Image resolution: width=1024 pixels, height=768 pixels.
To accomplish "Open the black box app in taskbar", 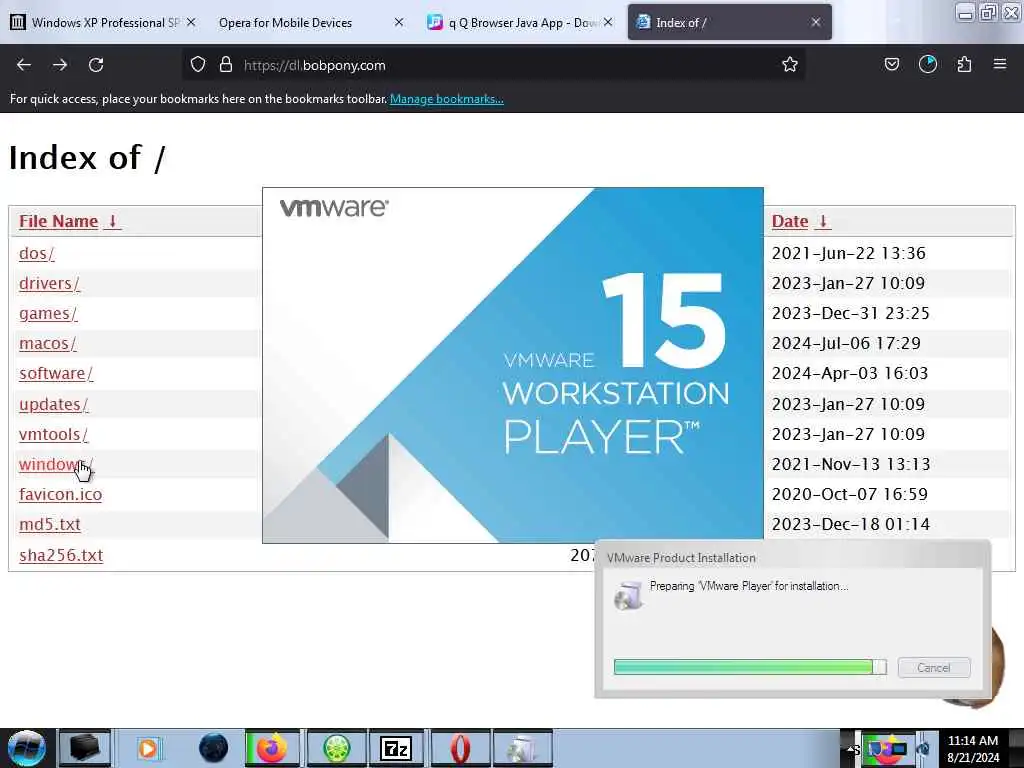I will [85, 748].
